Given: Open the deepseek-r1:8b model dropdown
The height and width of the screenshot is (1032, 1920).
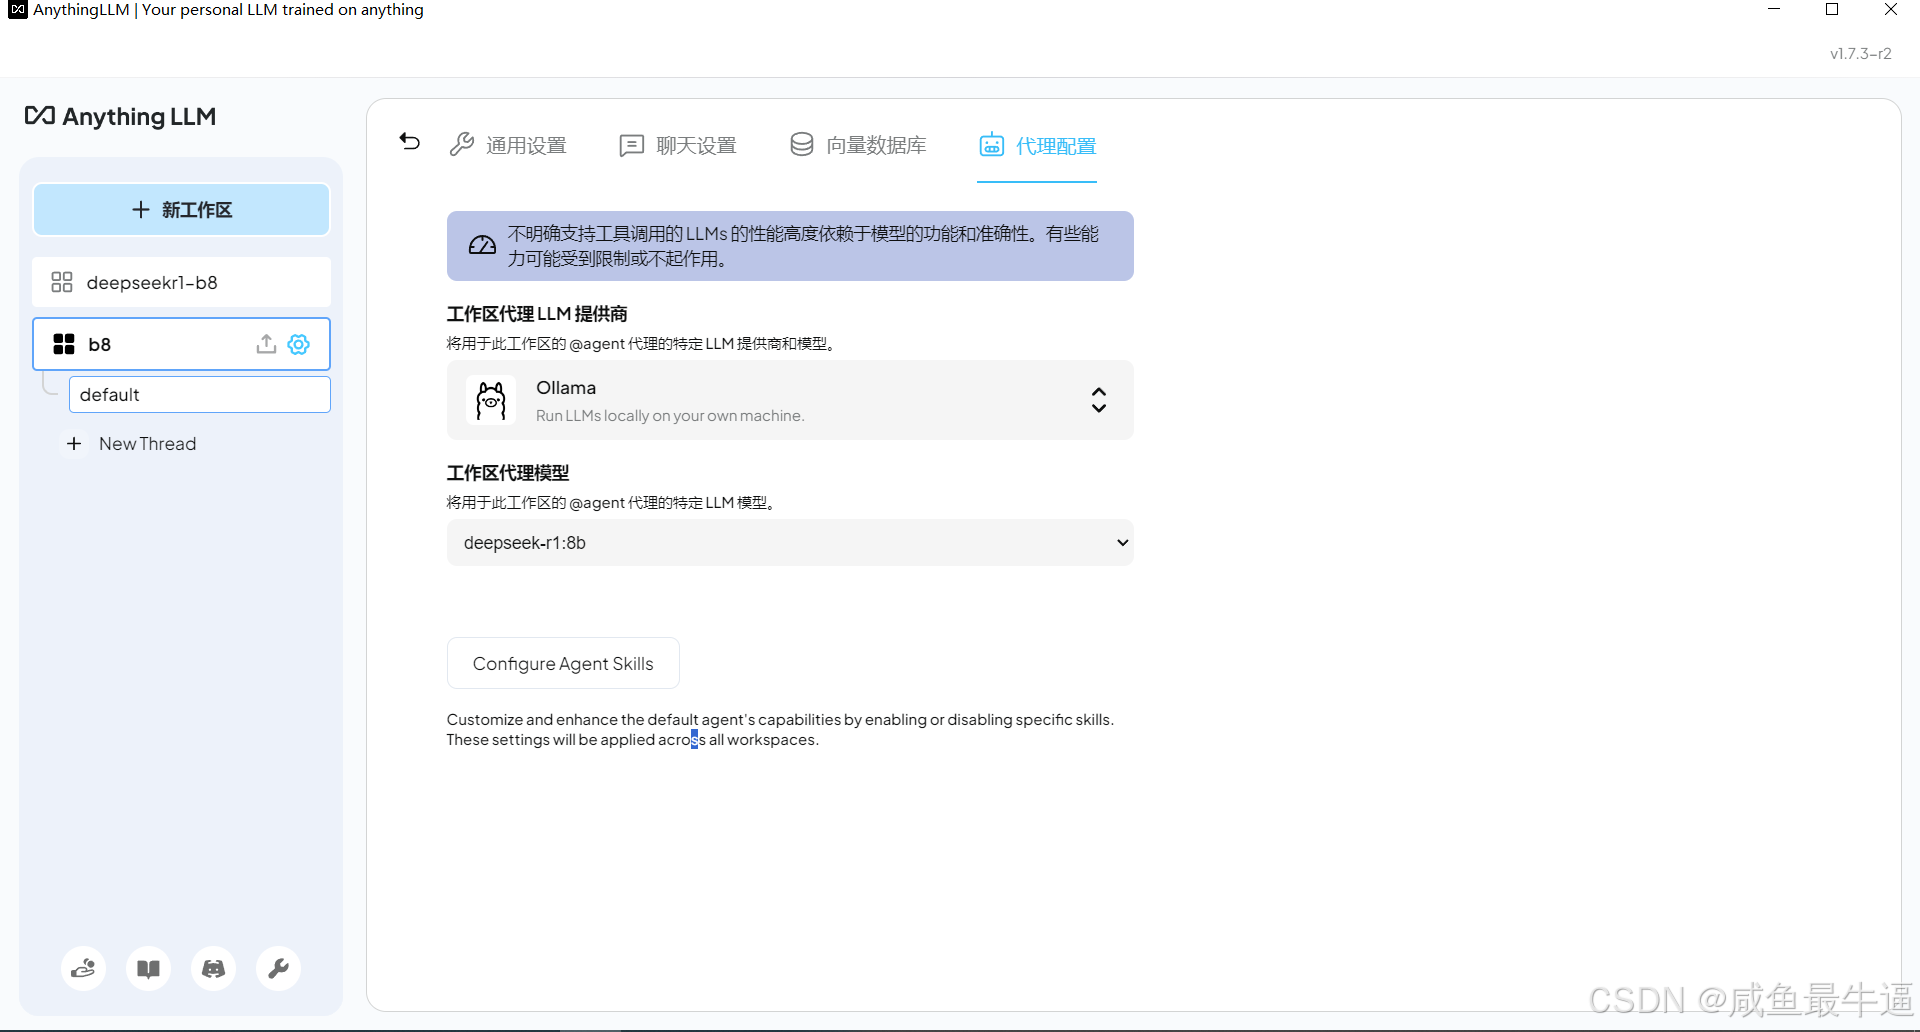Looking at the screenshot, I should (790, 542).
